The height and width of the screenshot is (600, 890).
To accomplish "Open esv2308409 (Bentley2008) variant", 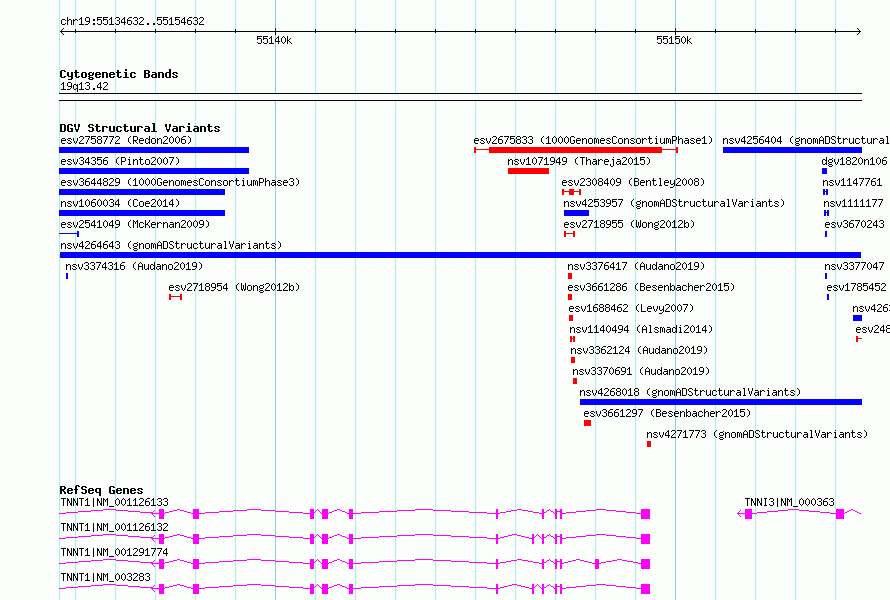I will click(633, 182).
